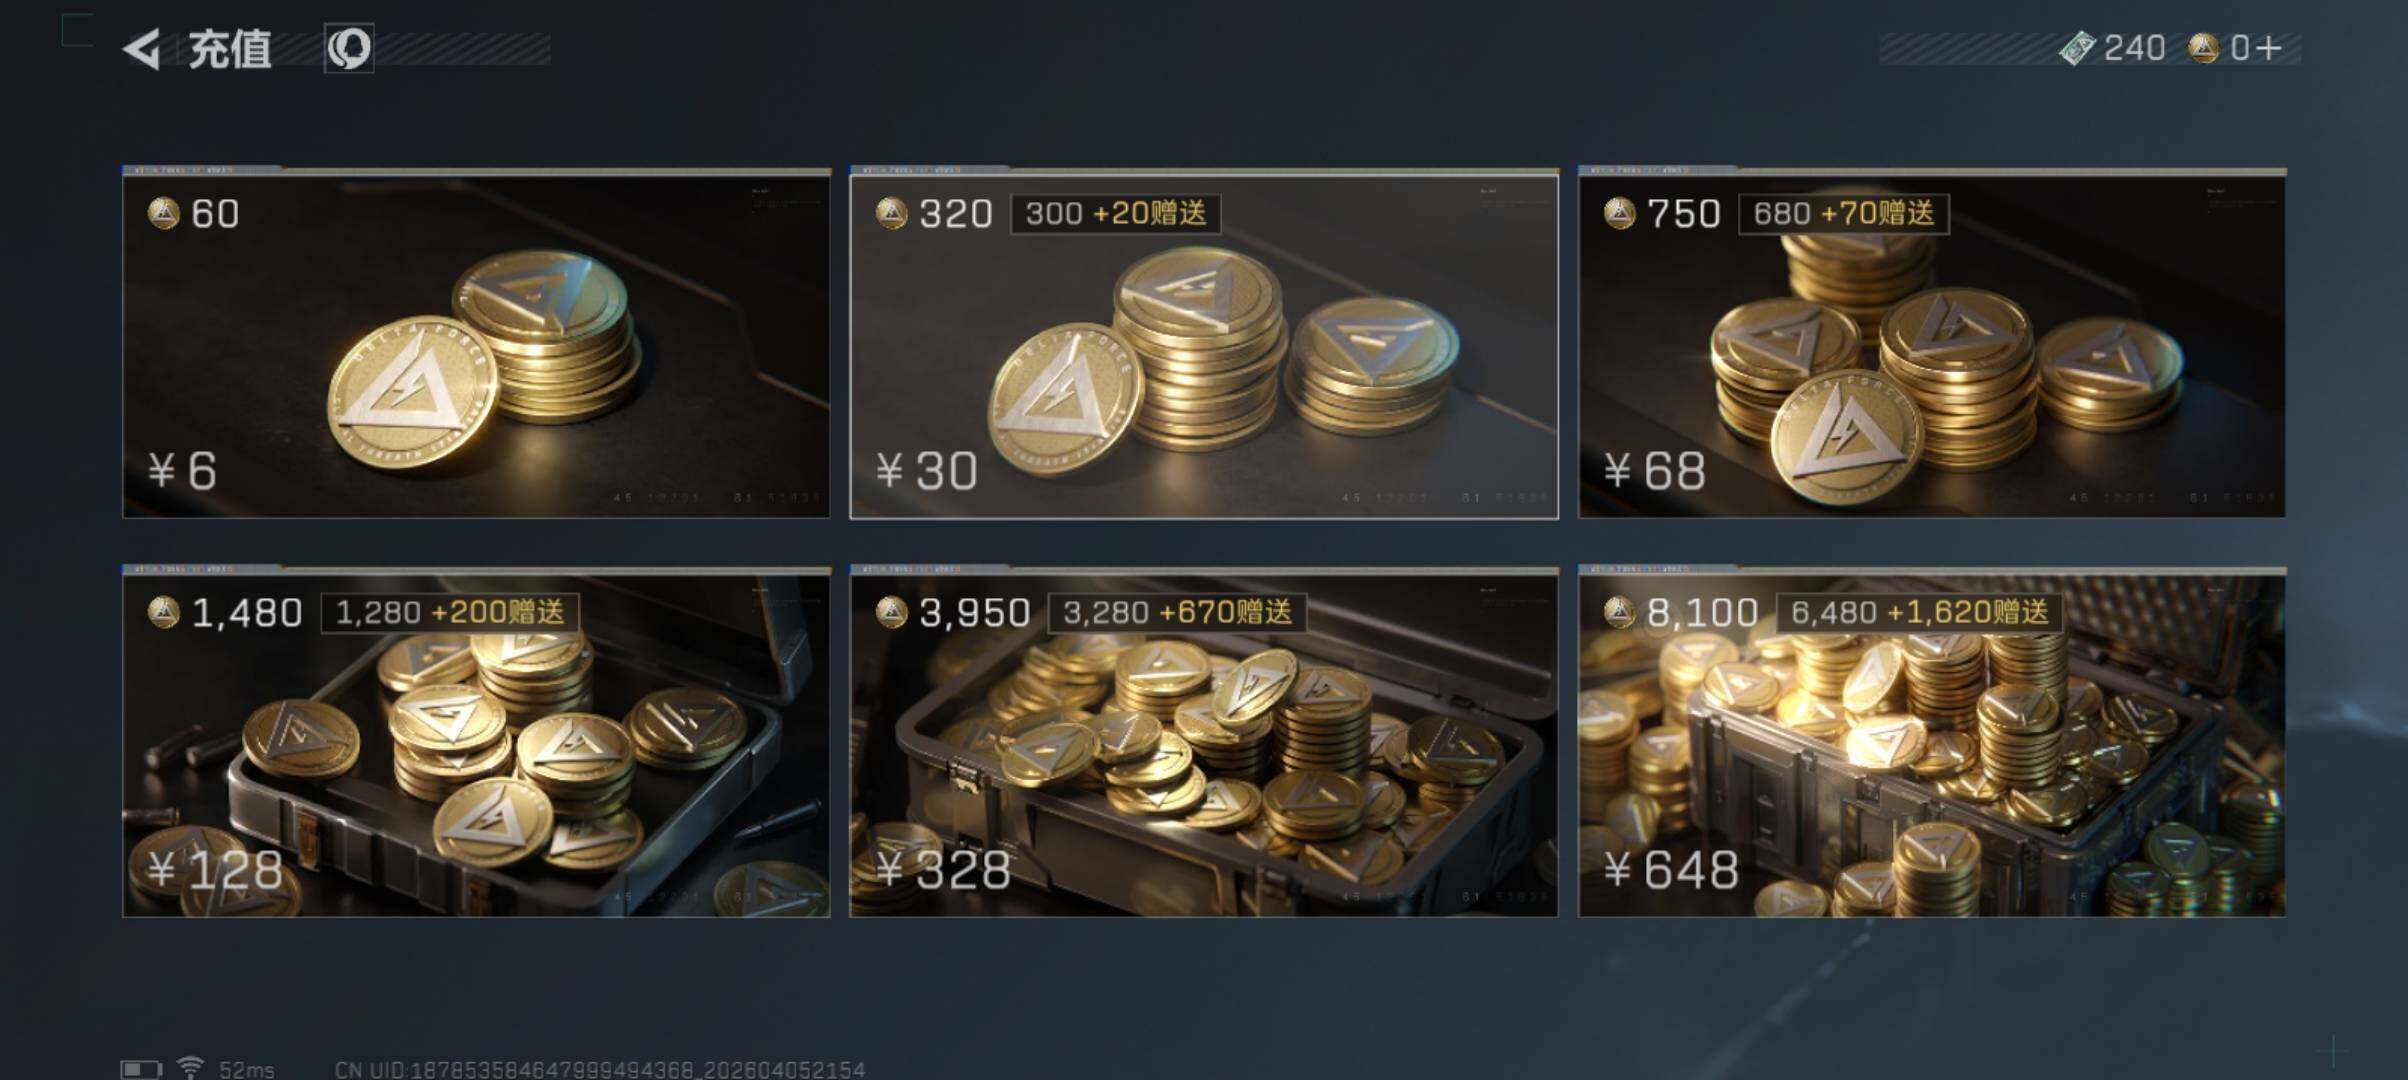Tap the Wi-Fi signal icon showing 52ms
2408x1080 pixels.
click(x=190, y=1067)
